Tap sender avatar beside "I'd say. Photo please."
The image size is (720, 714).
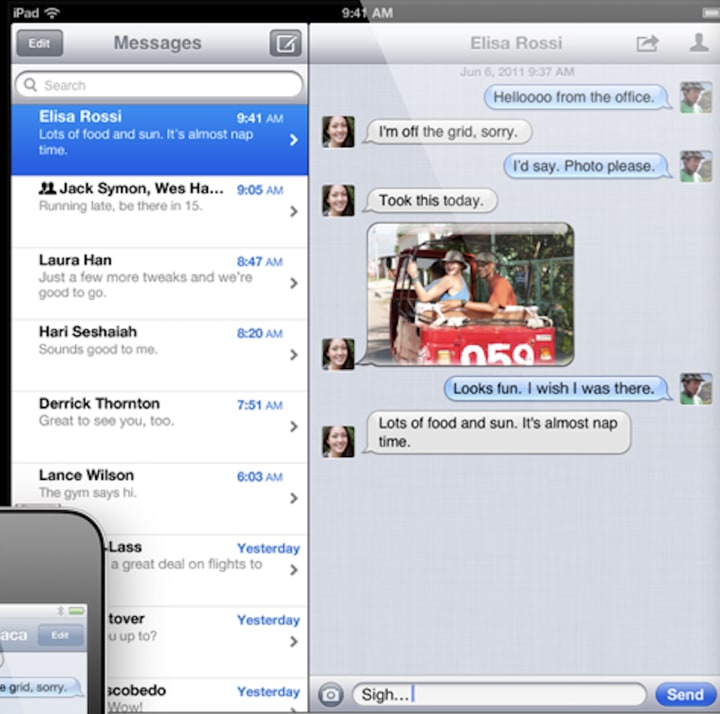(x=696, y=166)
